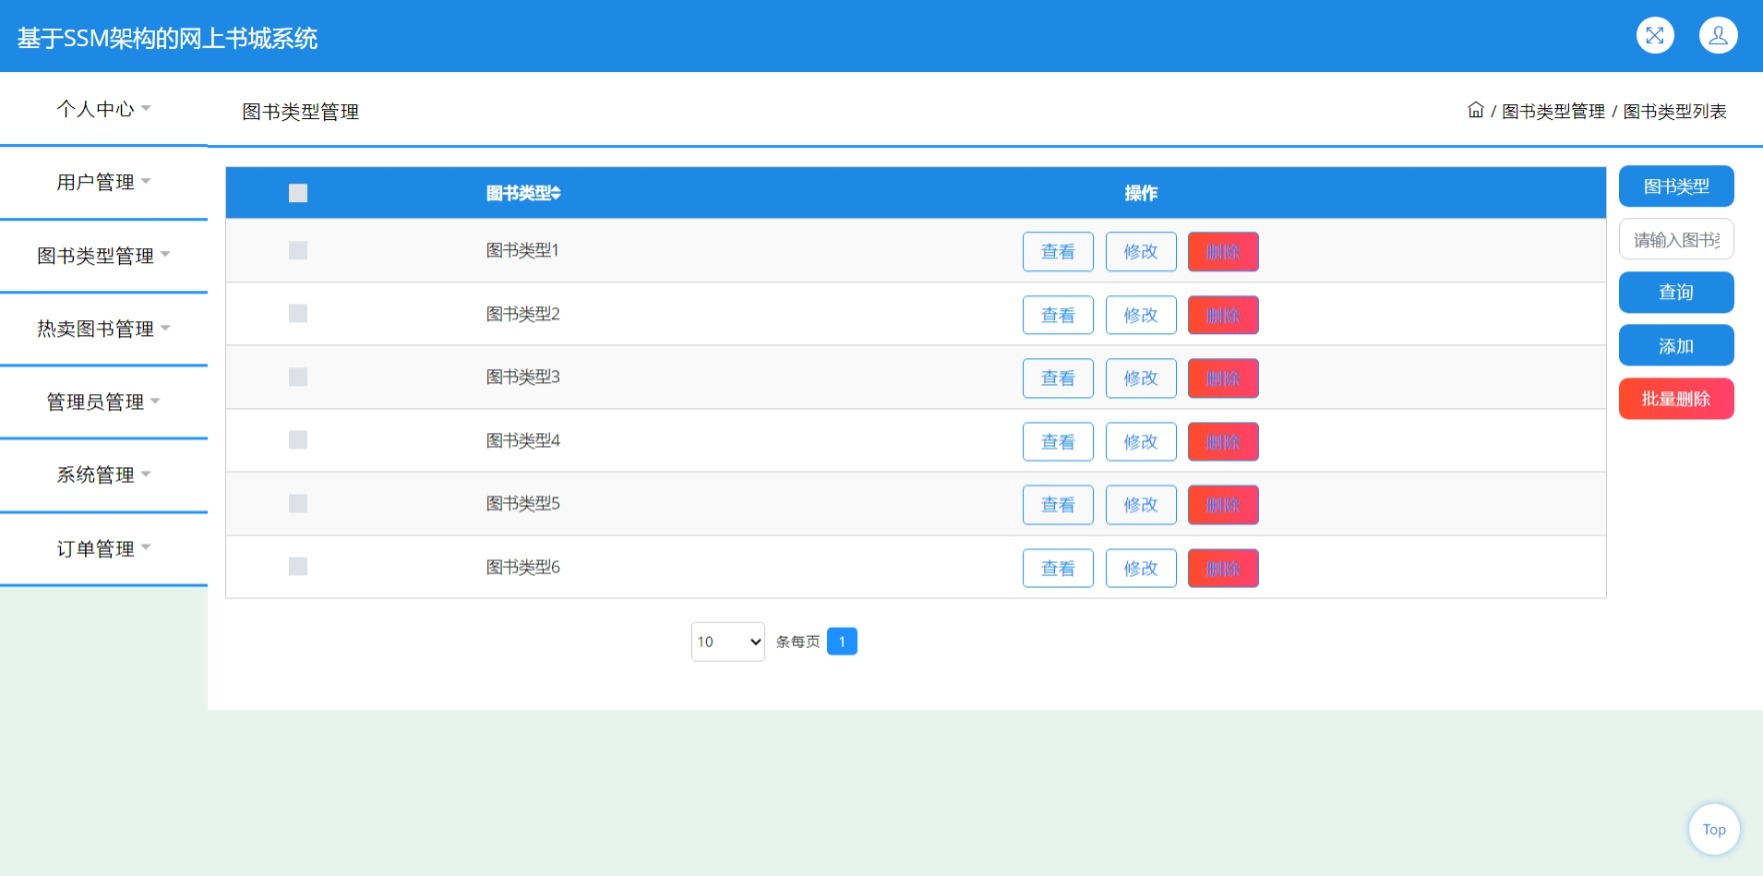Expand 热卖图书管理 sidebar menu
The image size is (1763, 876).
(104, 329)
